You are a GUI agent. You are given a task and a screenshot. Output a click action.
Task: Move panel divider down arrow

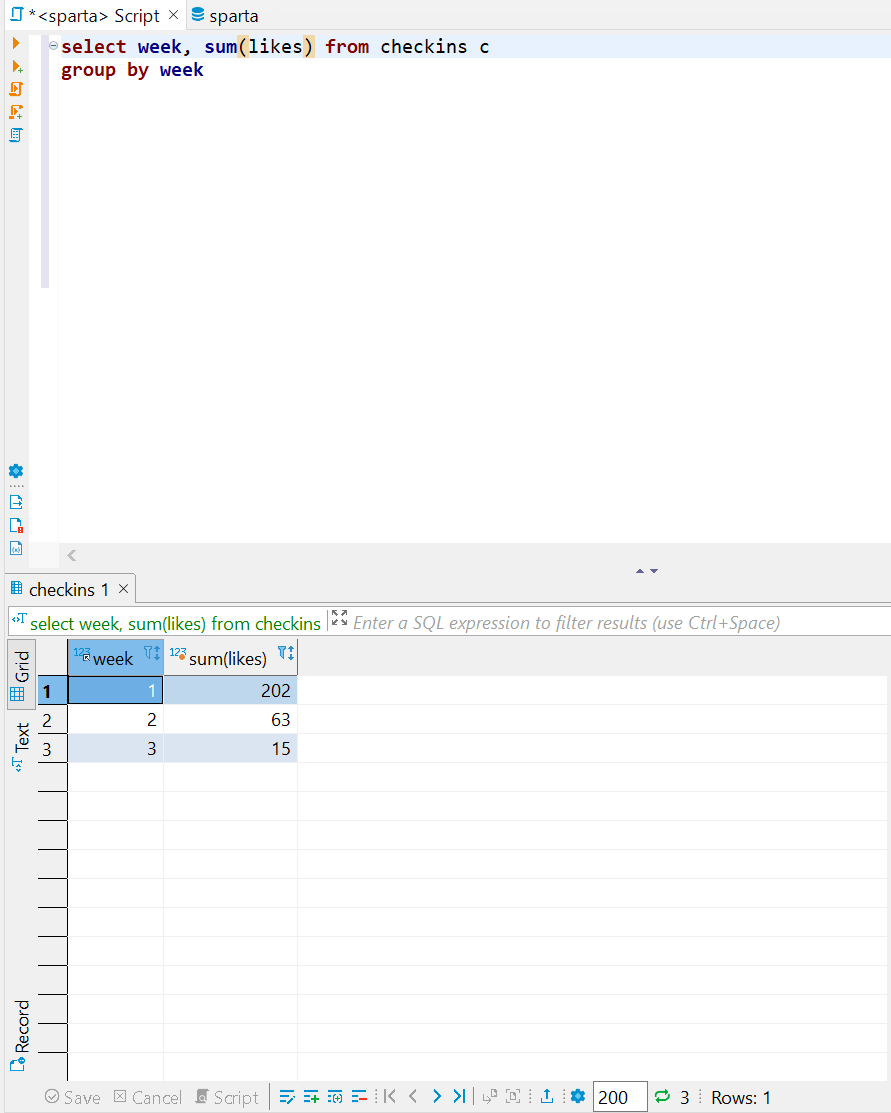(x=654, y=571)
